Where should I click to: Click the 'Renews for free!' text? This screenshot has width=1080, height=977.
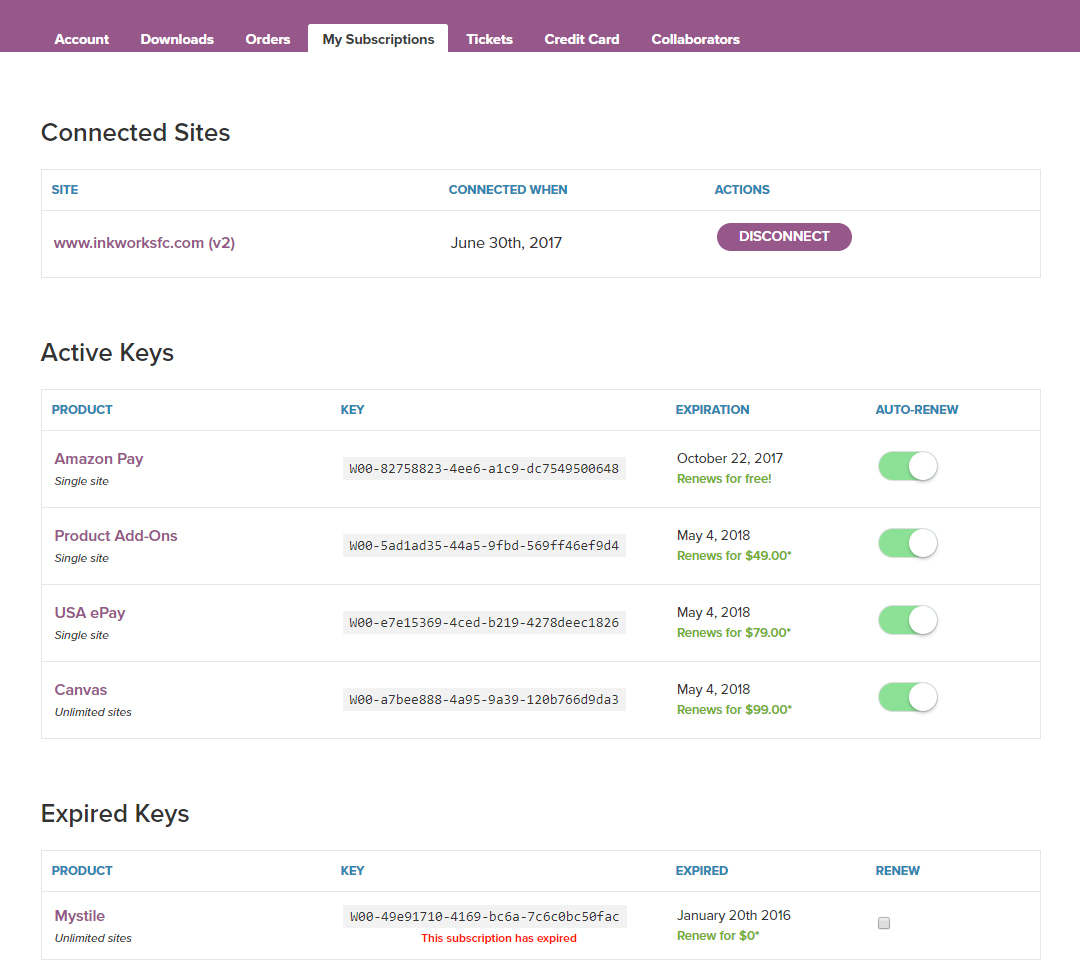tap(724, 479)
